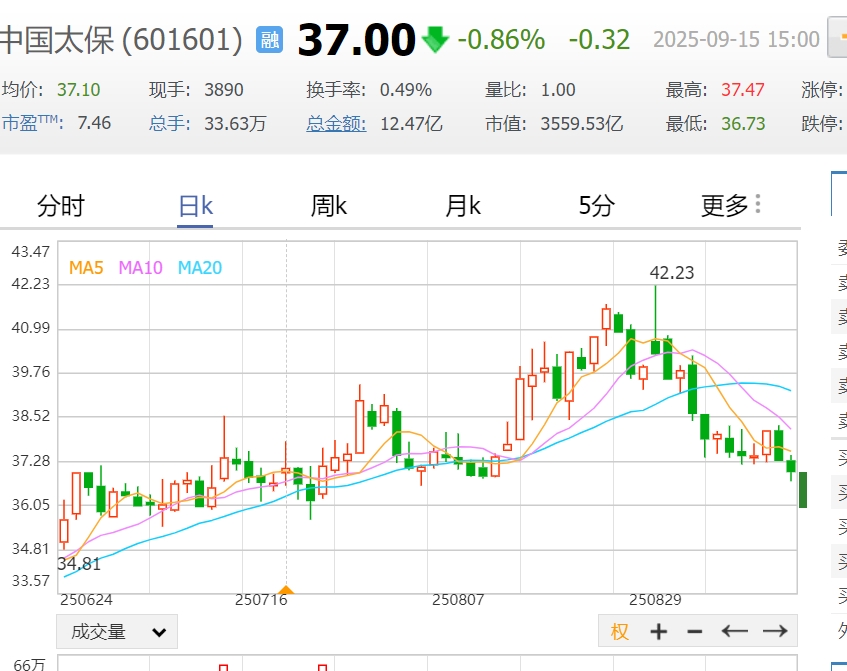Screen dimensions: 847x671
Task: Open the 成交量 indicator dropdown
Action: [117, 631]
